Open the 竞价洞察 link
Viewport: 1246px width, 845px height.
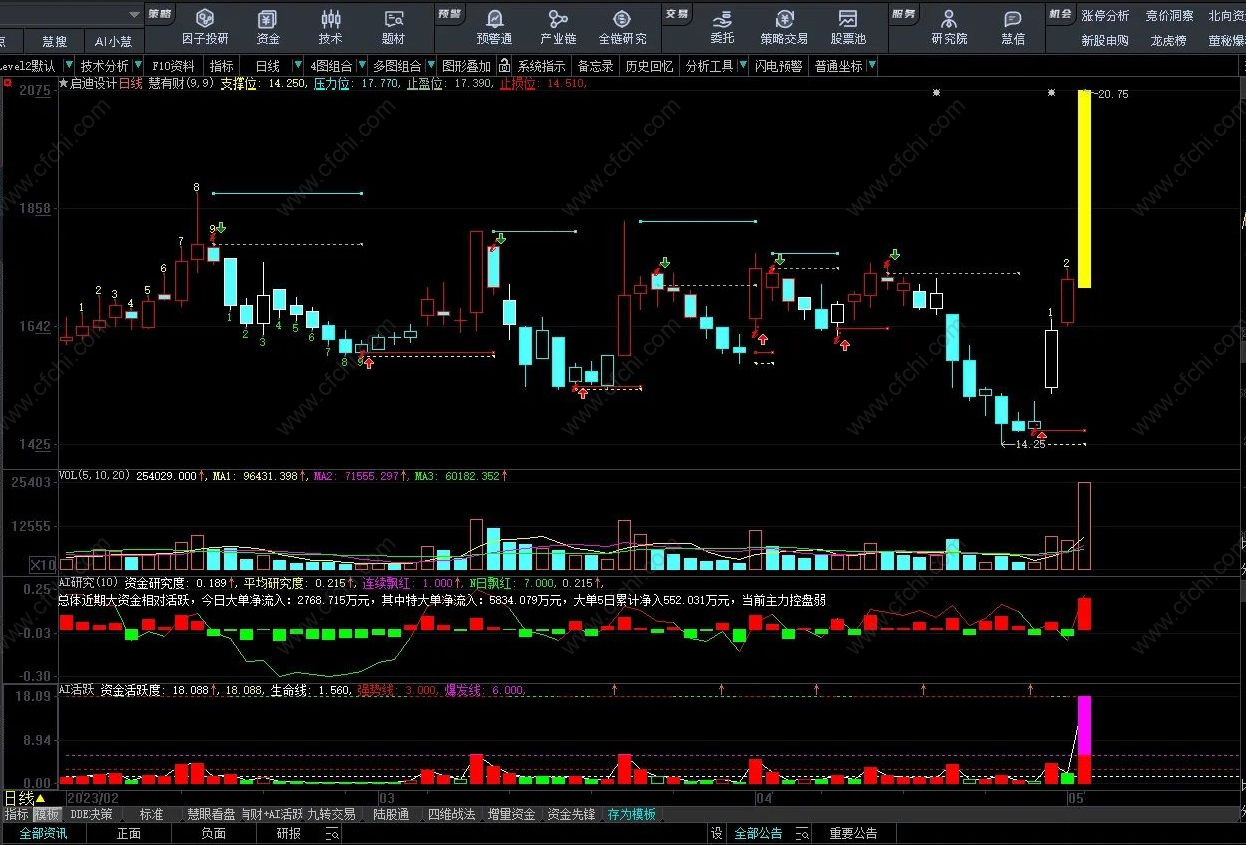click(1169, 15)
